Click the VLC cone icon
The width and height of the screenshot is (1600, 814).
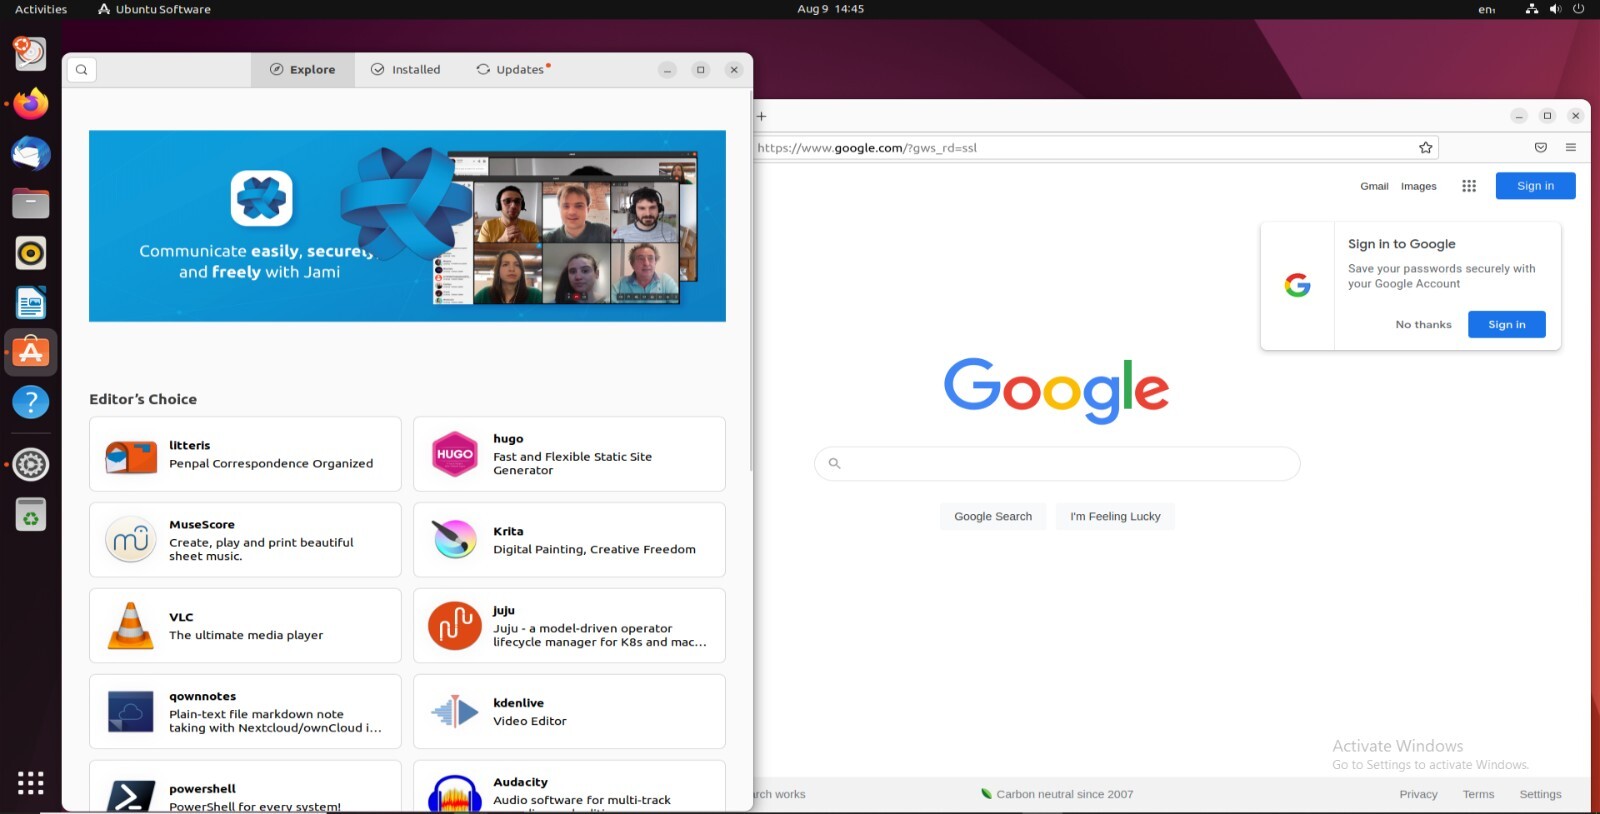[x=131, y=626]
